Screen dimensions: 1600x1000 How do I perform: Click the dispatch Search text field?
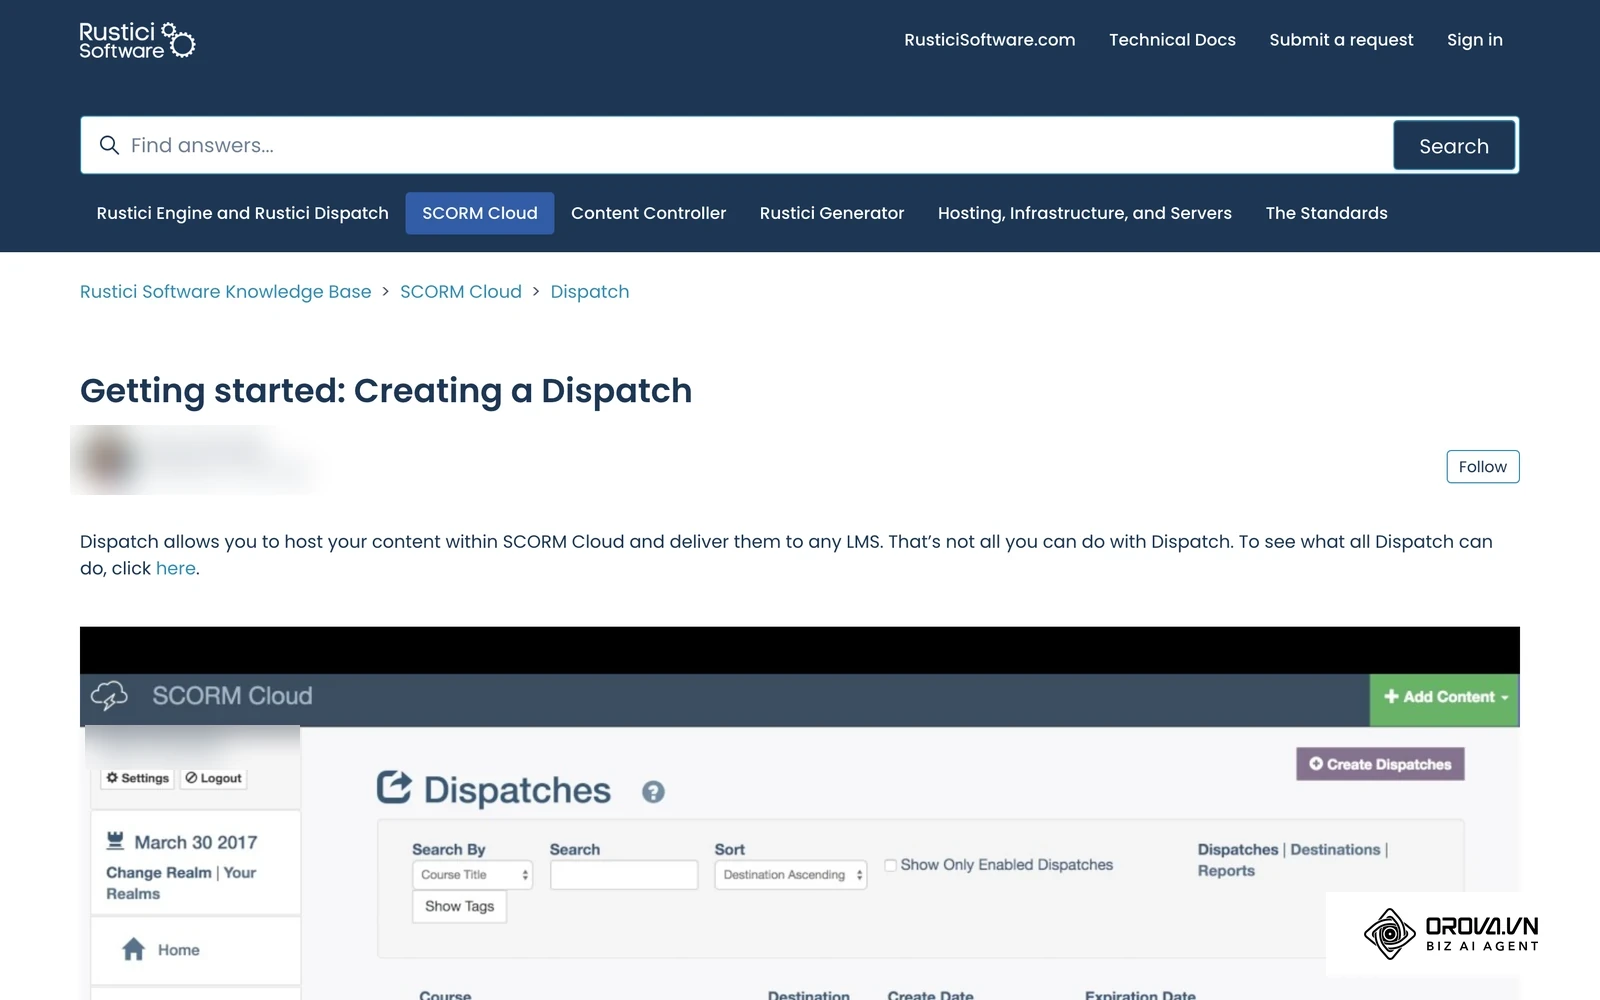pyautogui.click(x=624, y=875)
